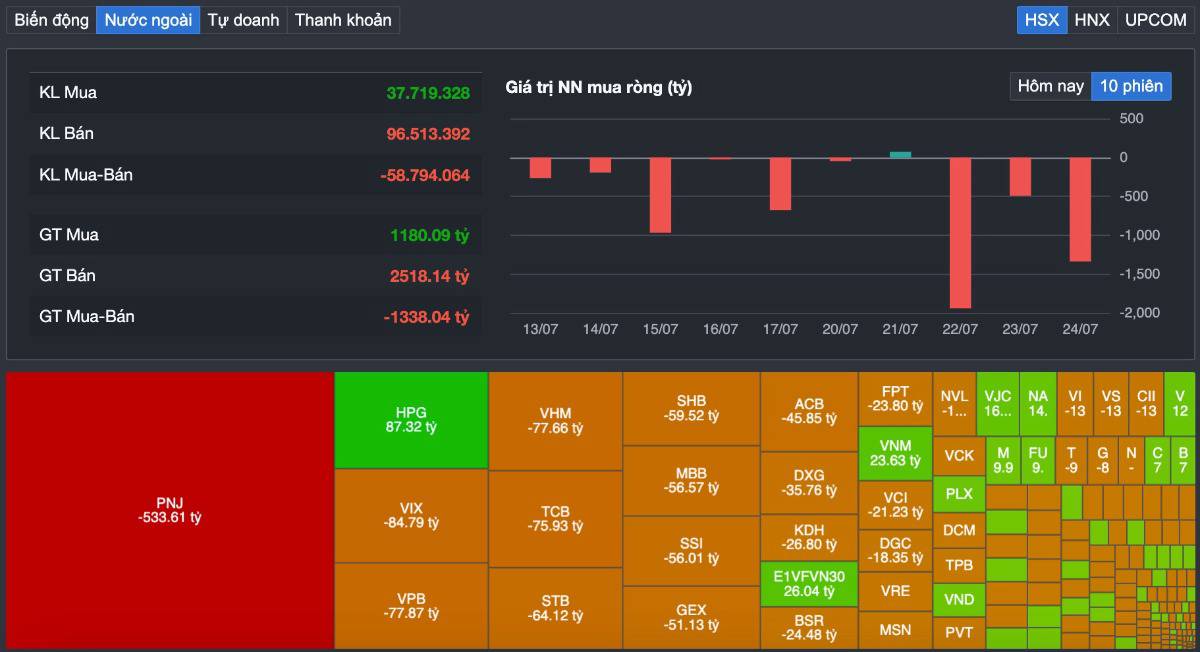This screenshot has height=652, width=1200.
Task: Click the 22/07 largest red bar
Action: click(x=960, y=232)
